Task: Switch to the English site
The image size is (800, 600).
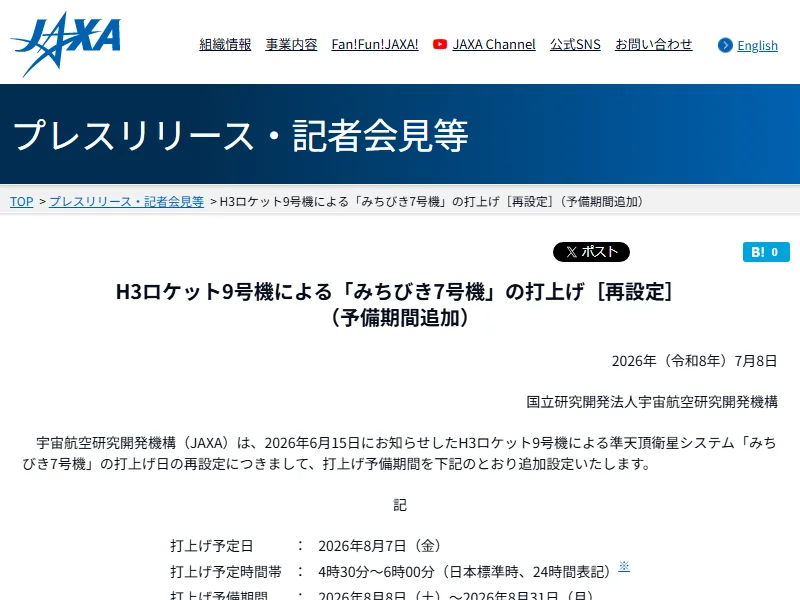Action: pyautogui.click(x=757, y=45)
